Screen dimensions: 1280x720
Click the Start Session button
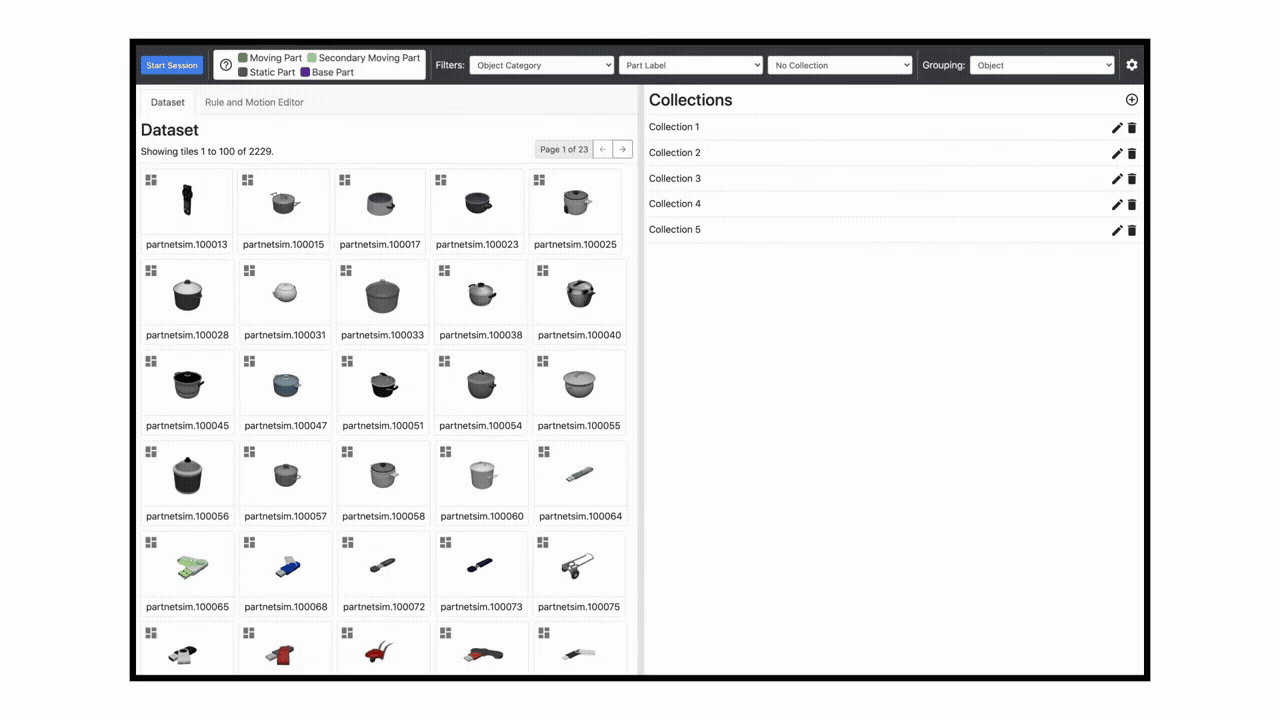(172, 65)
